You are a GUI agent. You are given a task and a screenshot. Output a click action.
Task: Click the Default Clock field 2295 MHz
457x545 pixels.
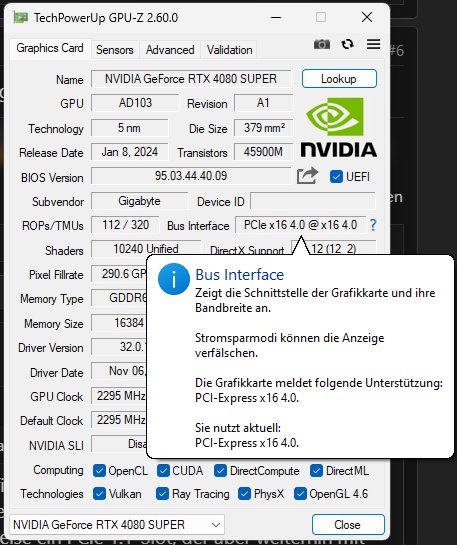click(x=119, y=420)
